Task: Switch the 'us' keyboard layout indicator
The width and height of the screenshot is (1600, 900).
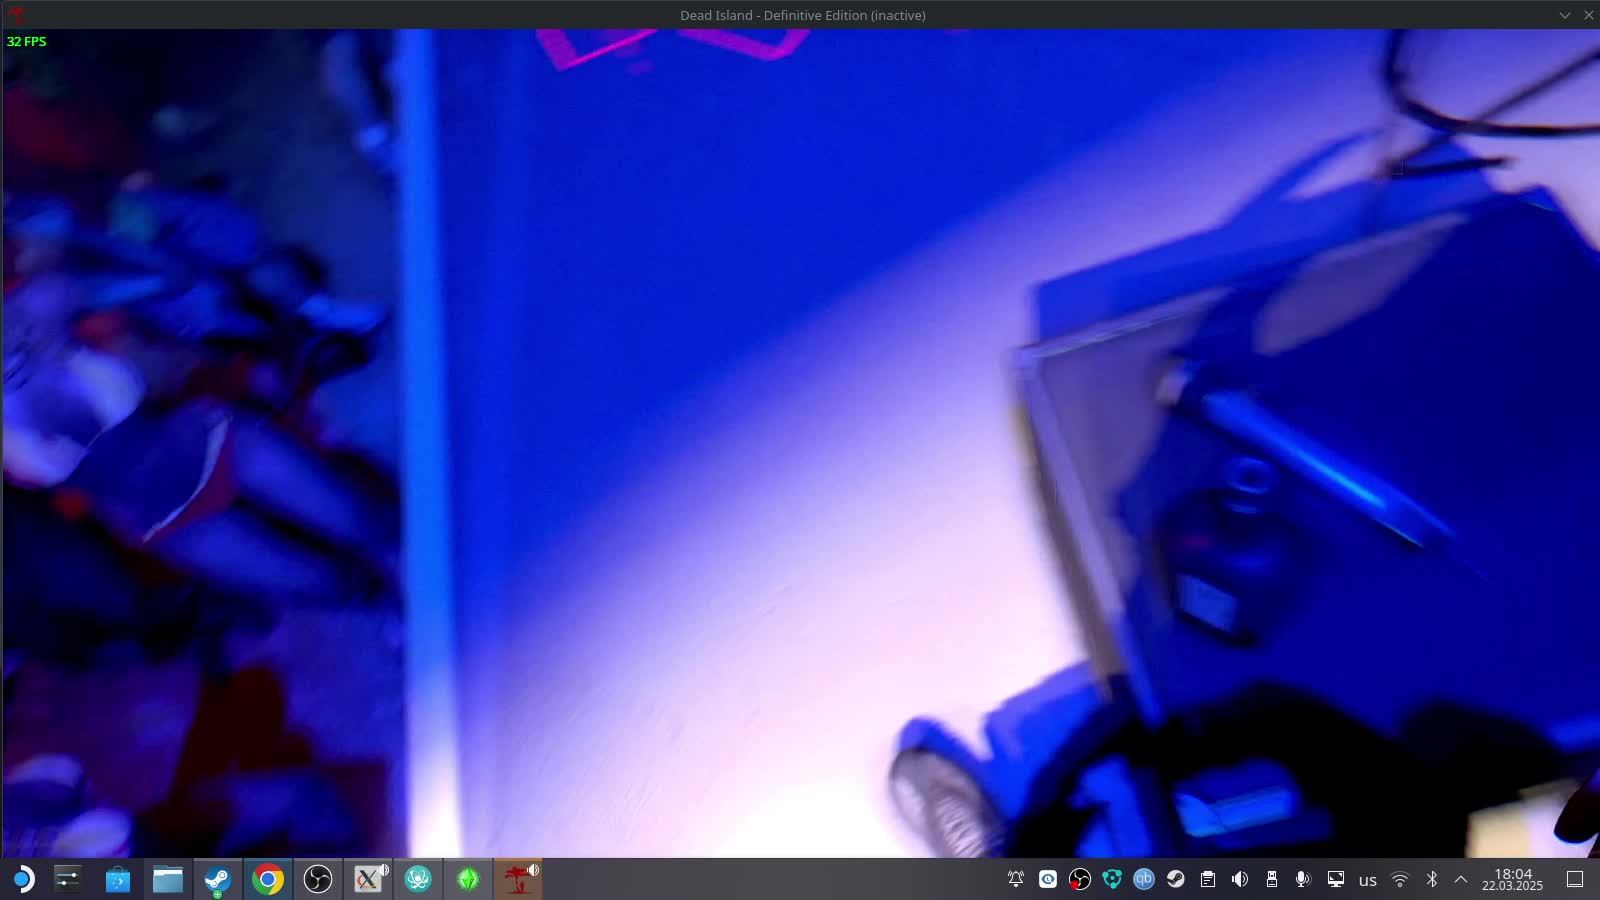Action: 1368,881
